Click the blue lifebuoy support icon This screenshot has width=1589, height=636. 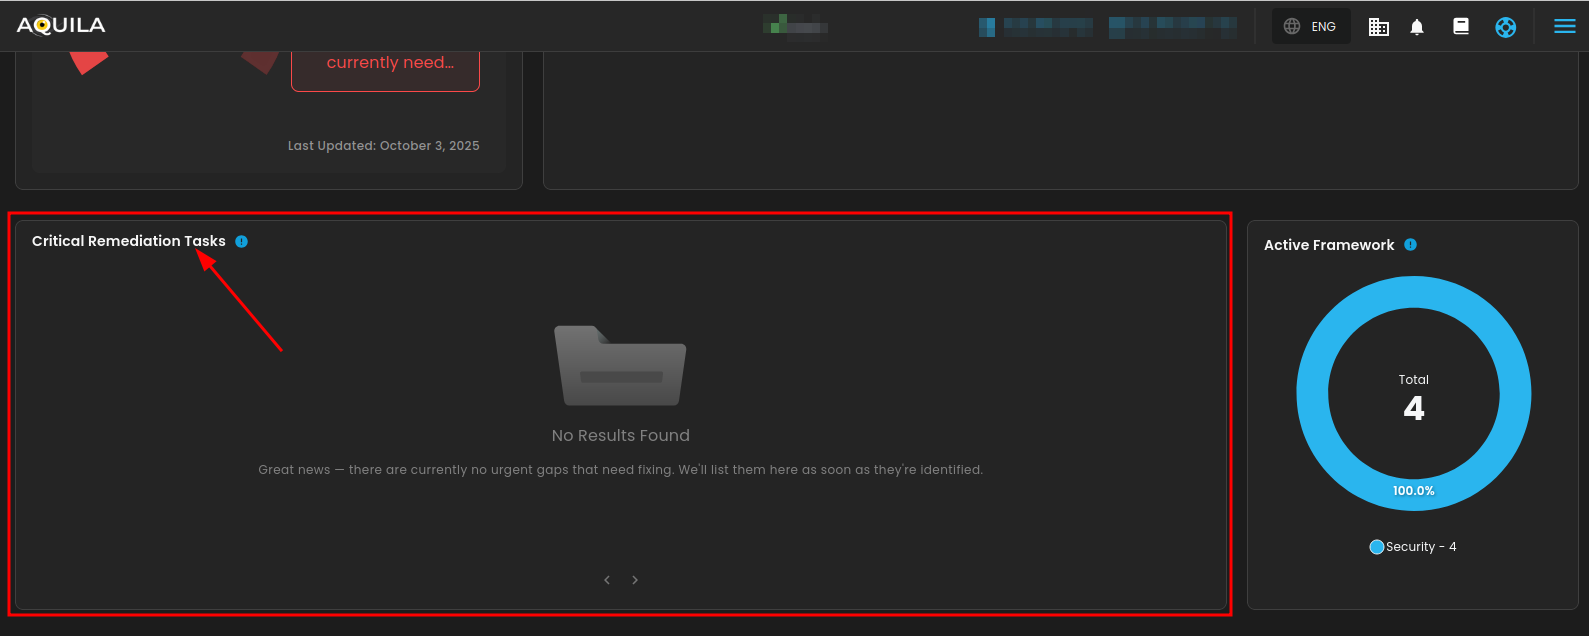point(1505,27)
